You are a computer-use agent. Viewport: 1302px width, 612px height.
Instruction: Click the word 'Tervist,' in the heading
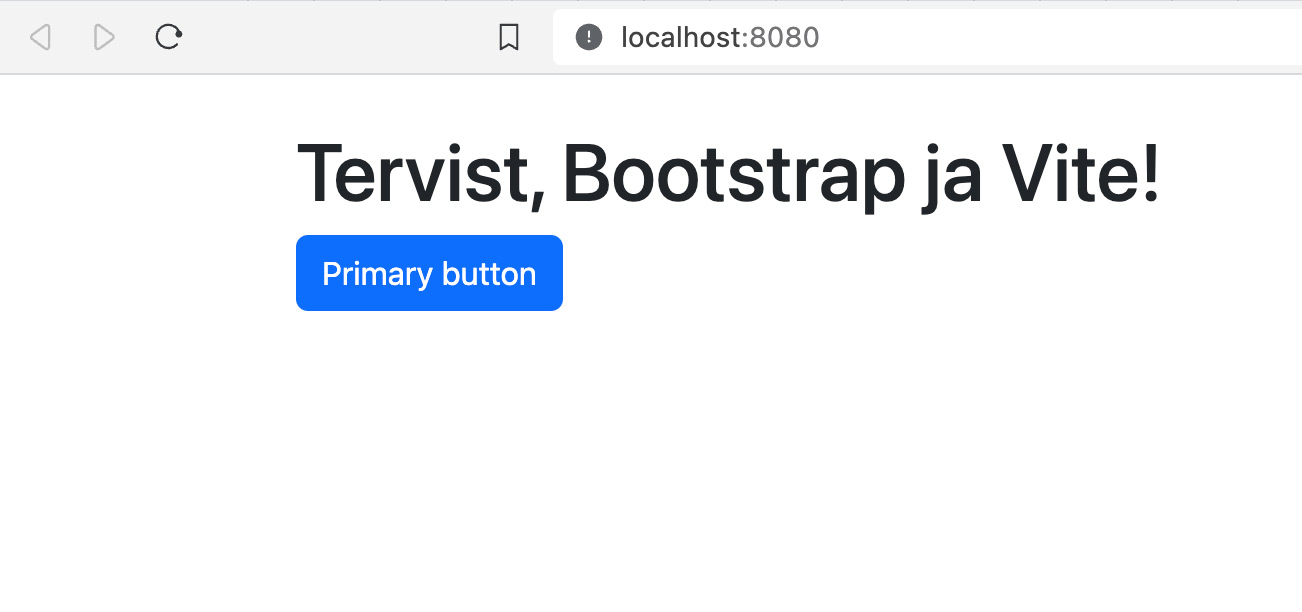[421, 174]
